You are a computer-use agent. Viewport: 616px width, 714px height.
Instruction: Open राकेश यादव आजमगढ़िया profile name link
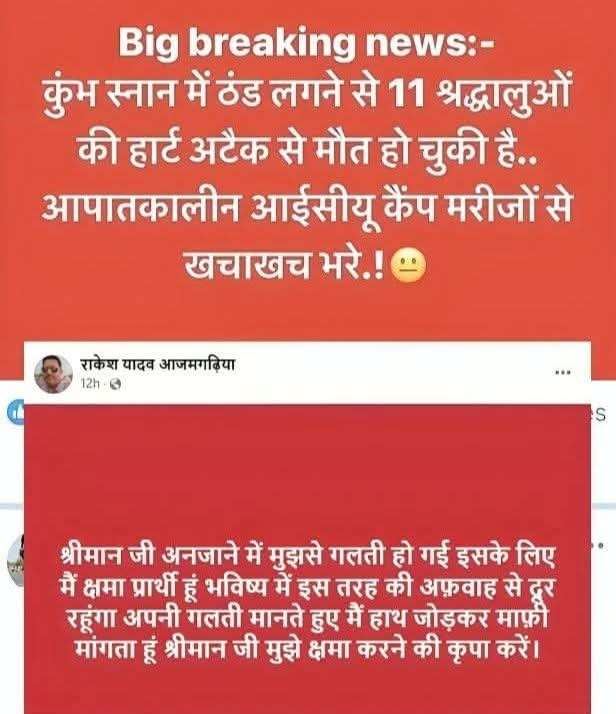tap(158, 365)
